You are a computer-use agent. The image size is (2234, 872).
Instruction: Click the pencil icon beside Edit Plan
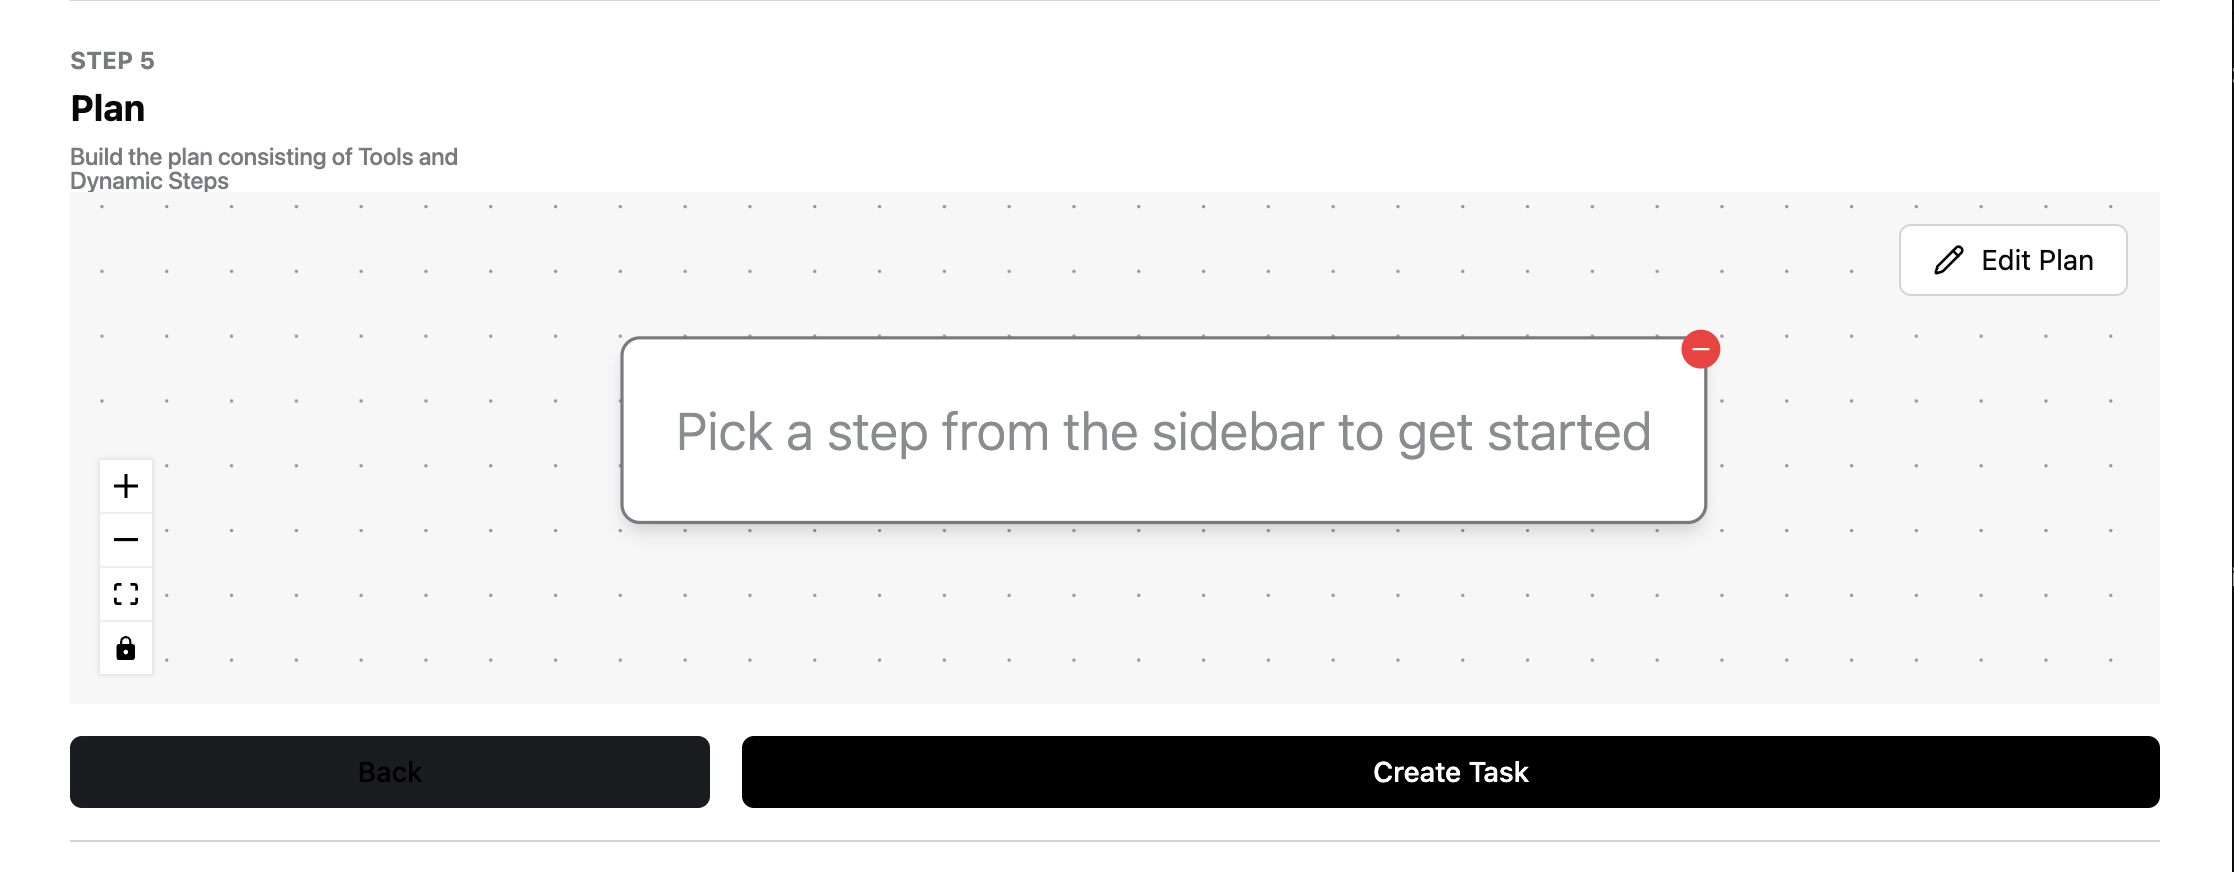click(1948, 260)
